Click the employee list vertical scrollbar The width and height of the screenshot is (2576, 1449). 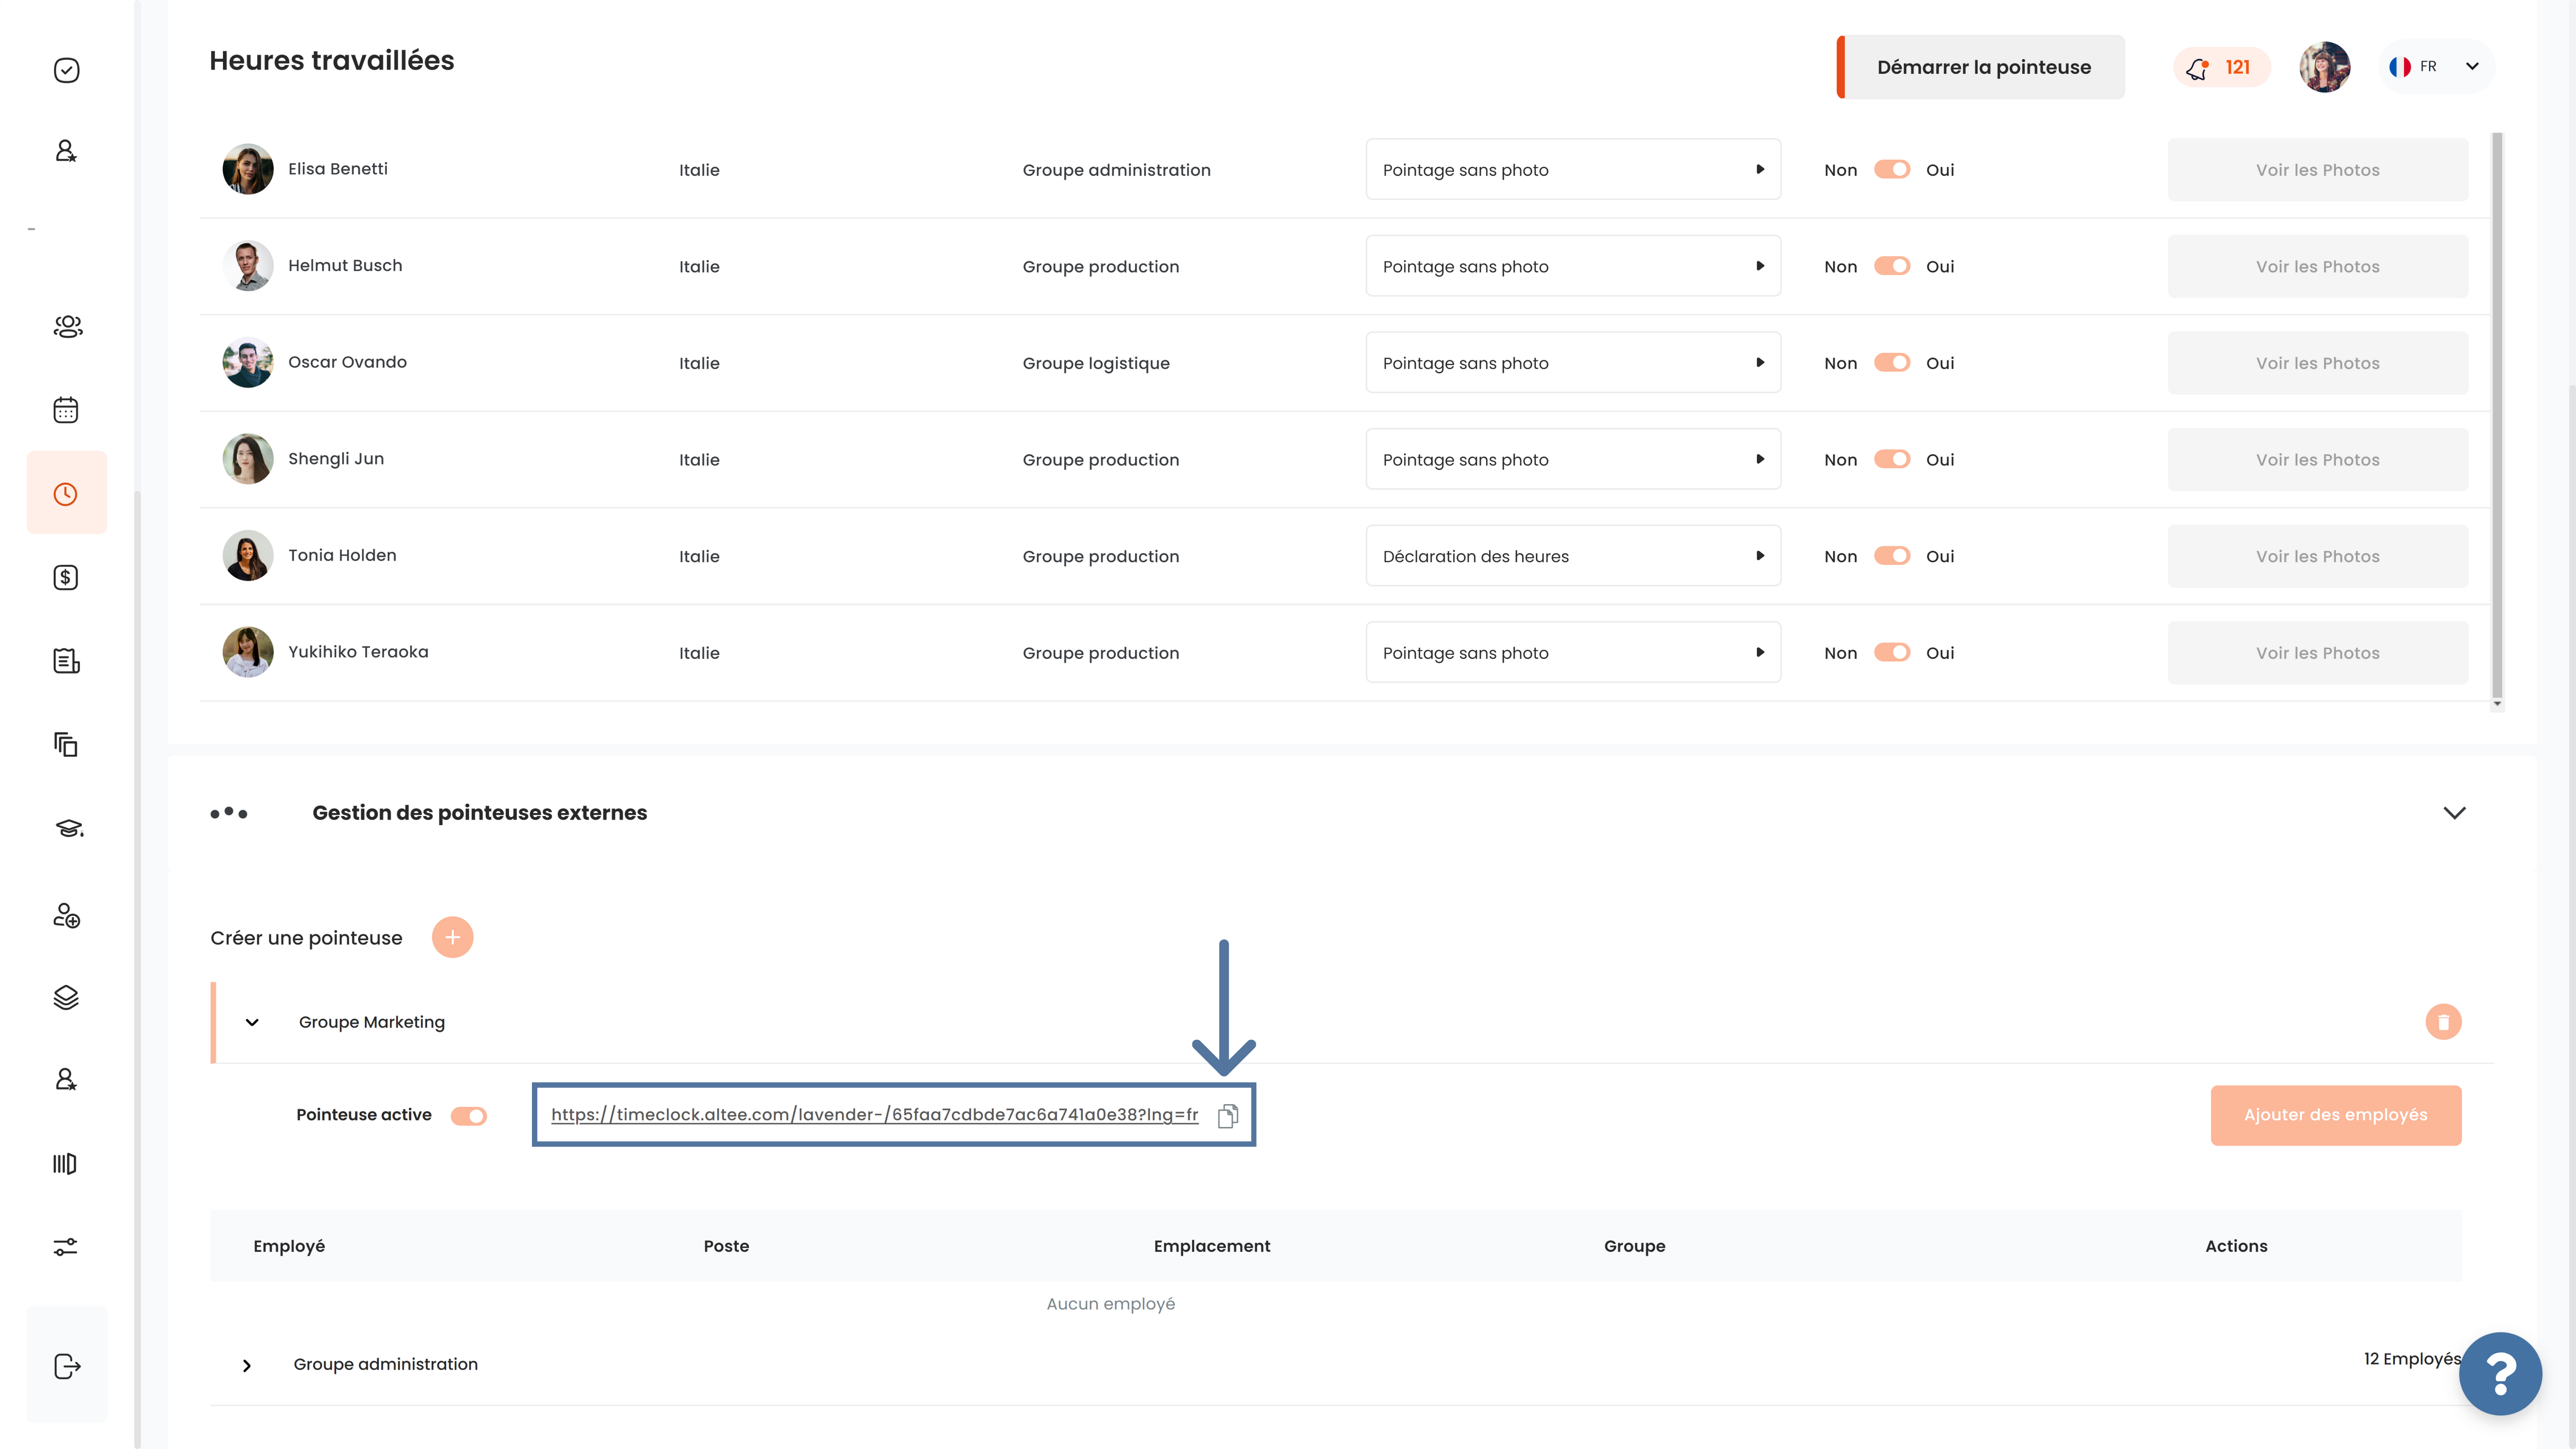[x=2496, y=415]
